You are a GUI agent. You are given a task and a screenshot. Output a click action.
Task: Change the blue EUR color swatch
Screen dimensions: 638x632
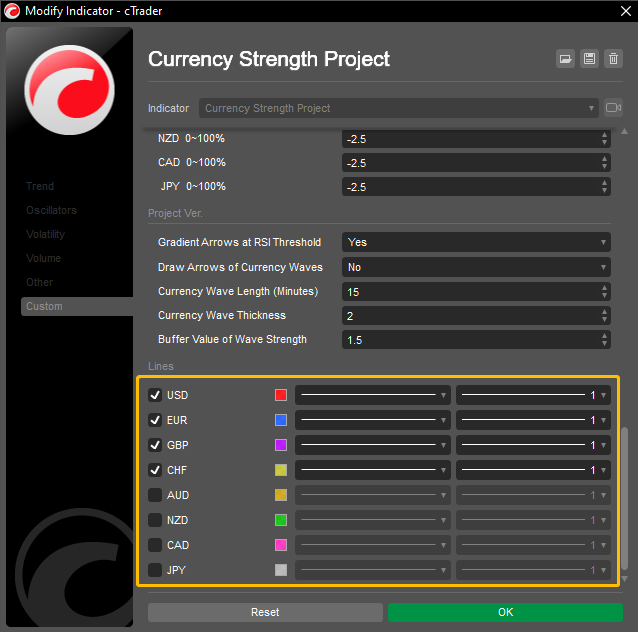click(281, 420)
